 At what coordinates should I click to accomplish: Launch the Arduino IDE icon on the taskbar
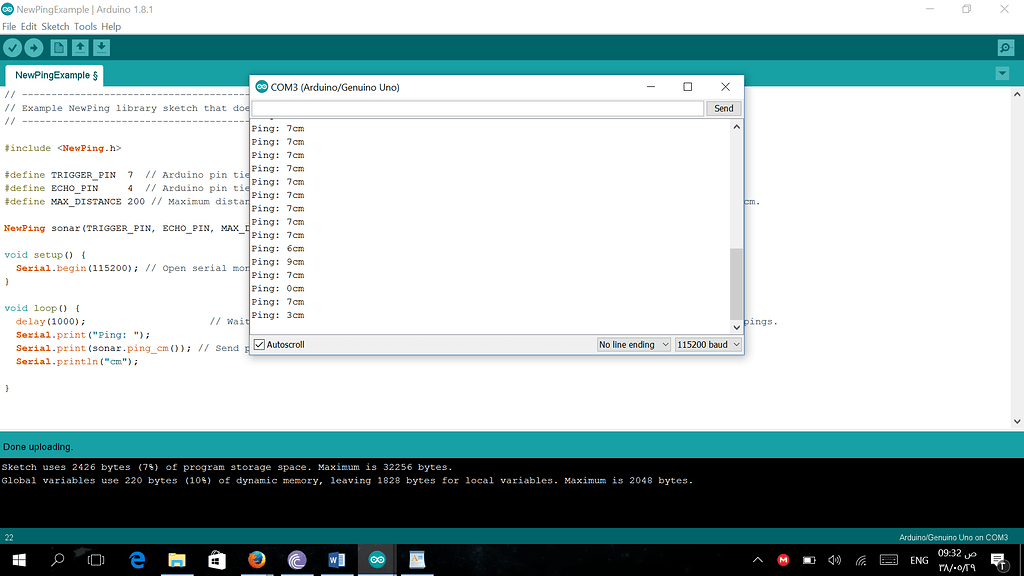376,560
